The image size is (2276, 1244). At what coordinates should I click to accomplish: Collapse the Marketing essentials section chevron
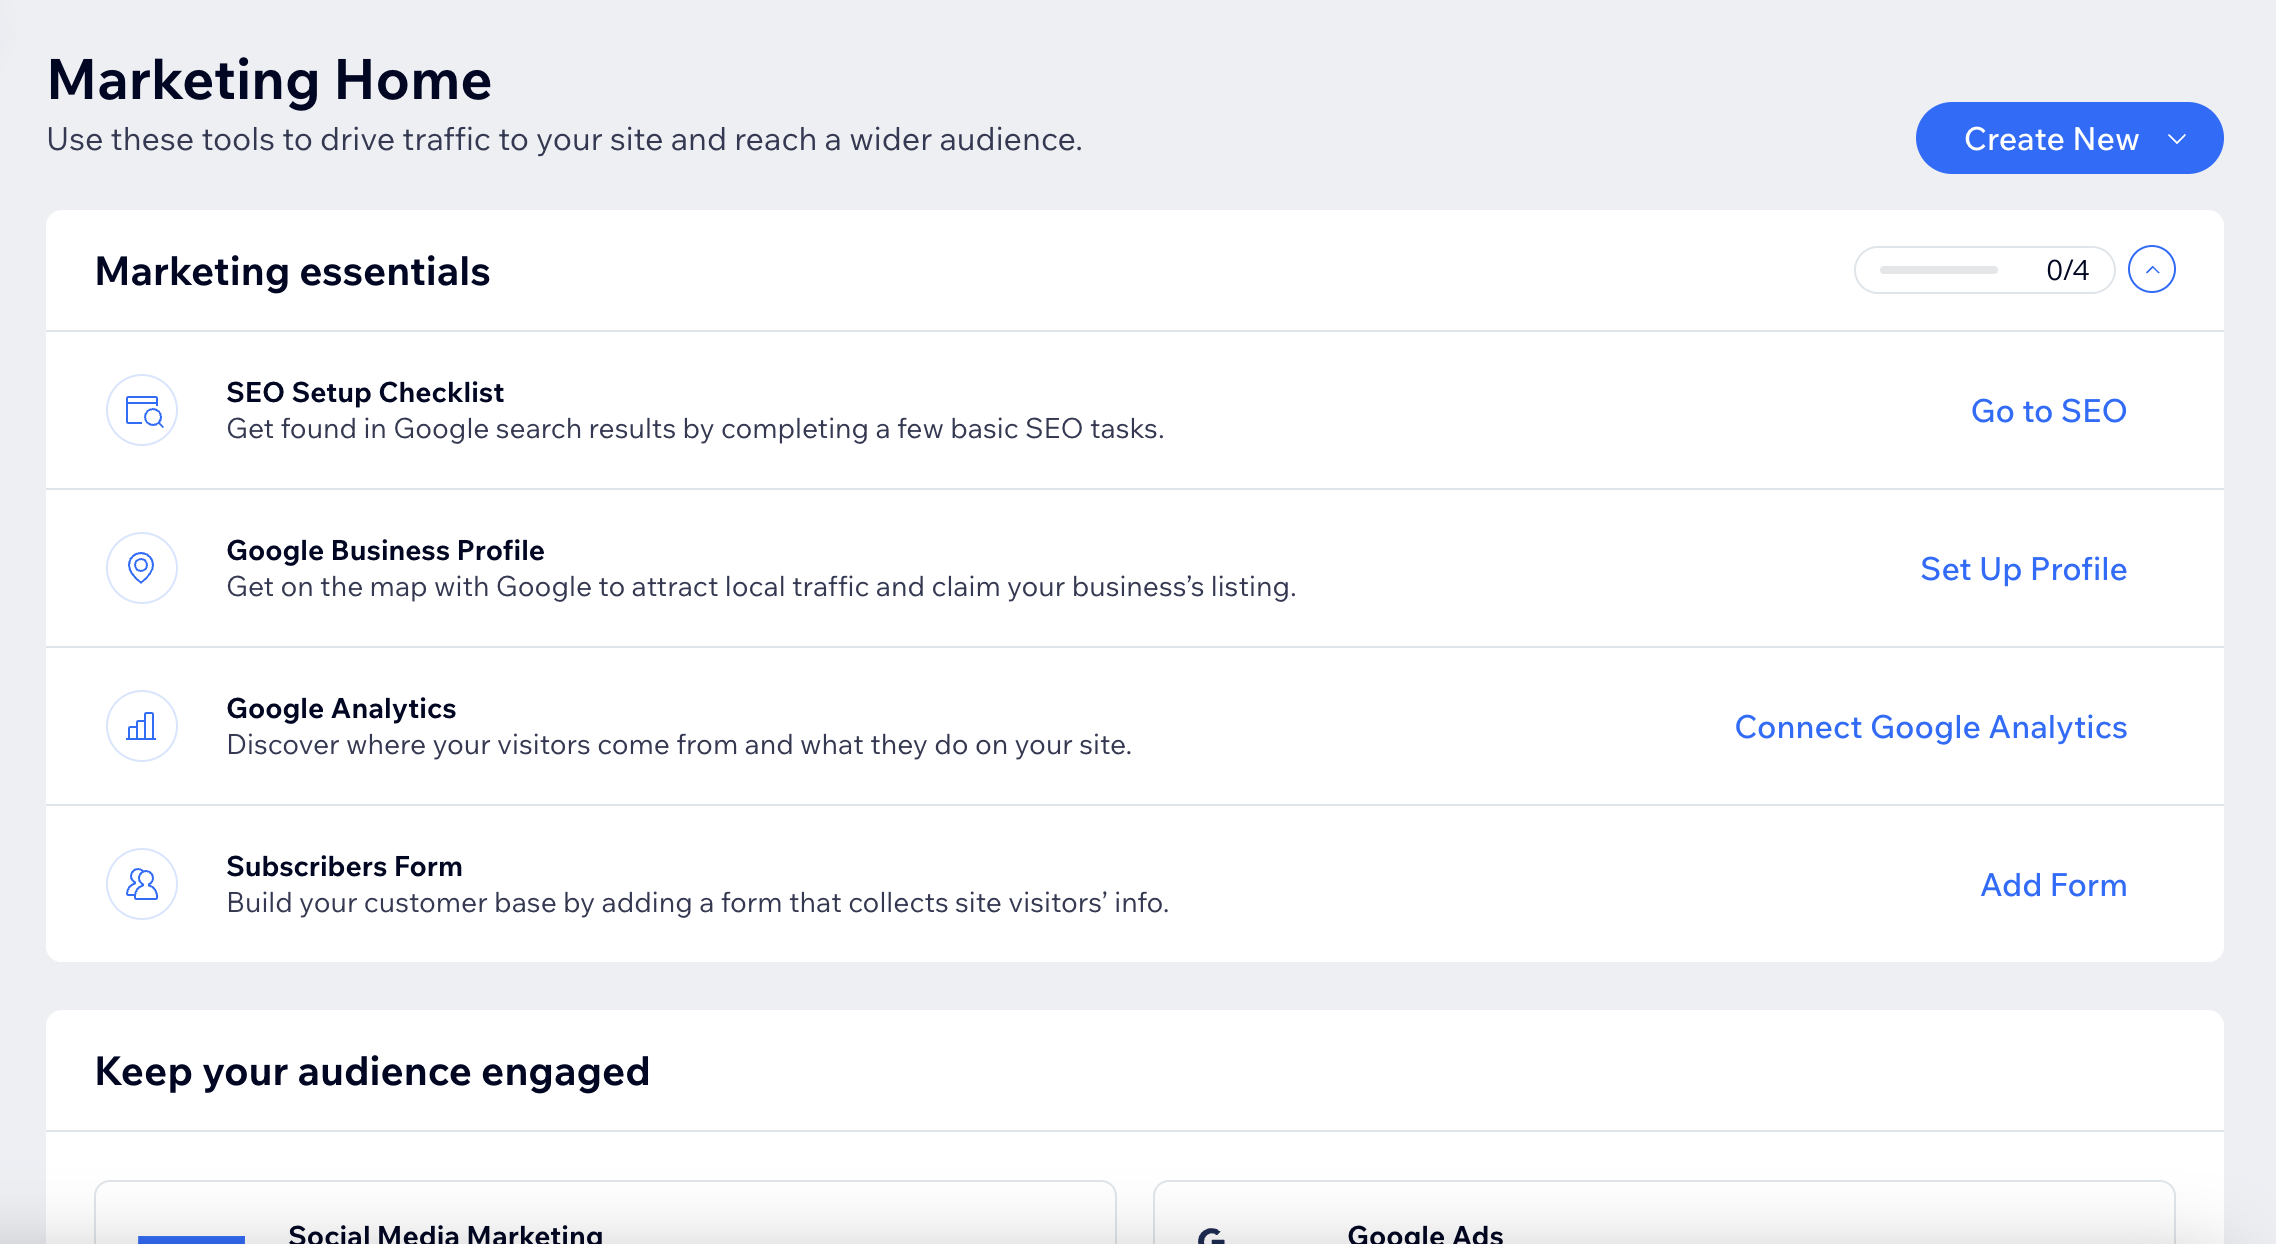click(x=2152, y=270)
